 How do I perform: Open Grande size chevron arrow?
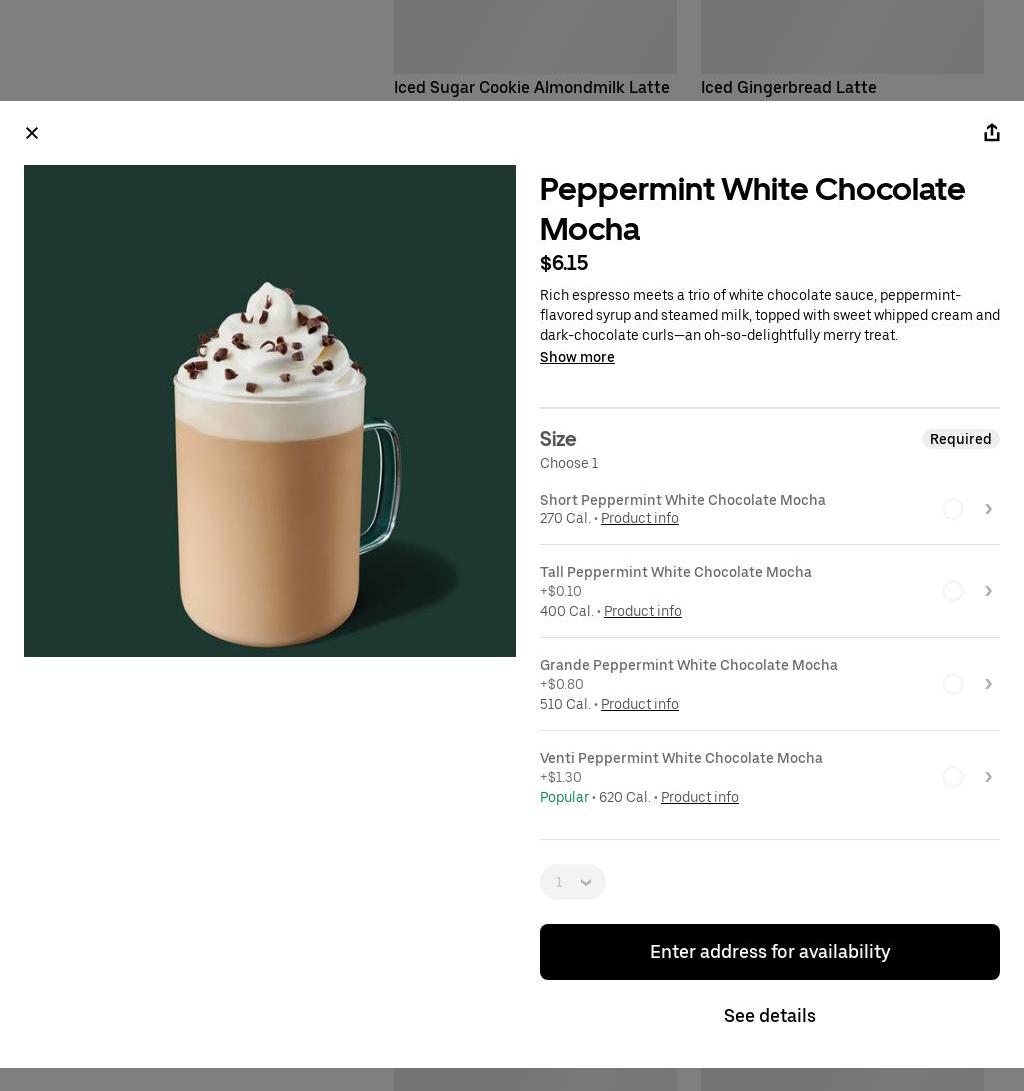[988, 684]
